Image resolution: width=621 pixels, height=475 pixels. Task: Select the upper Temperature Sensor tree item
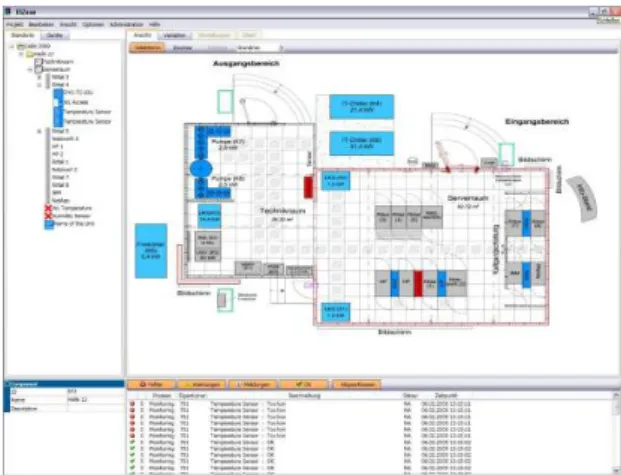click(x=88, y=112)
